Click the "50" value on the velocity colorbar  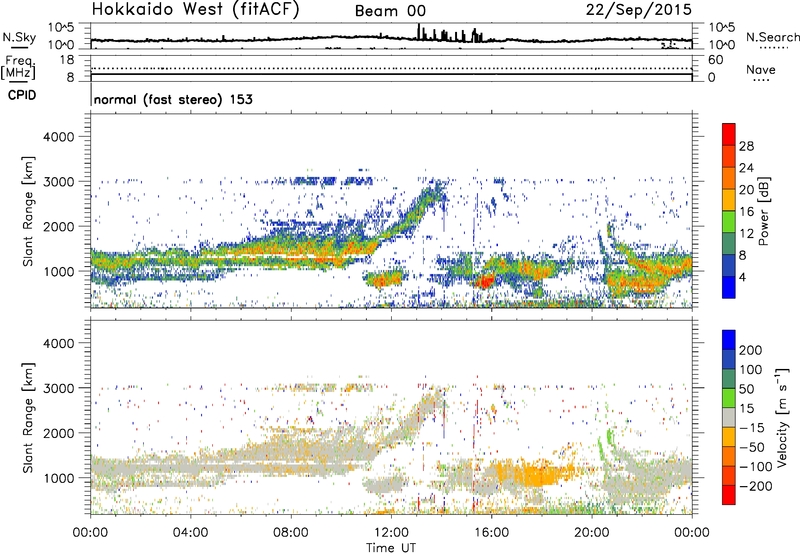(x=746, y=389)
